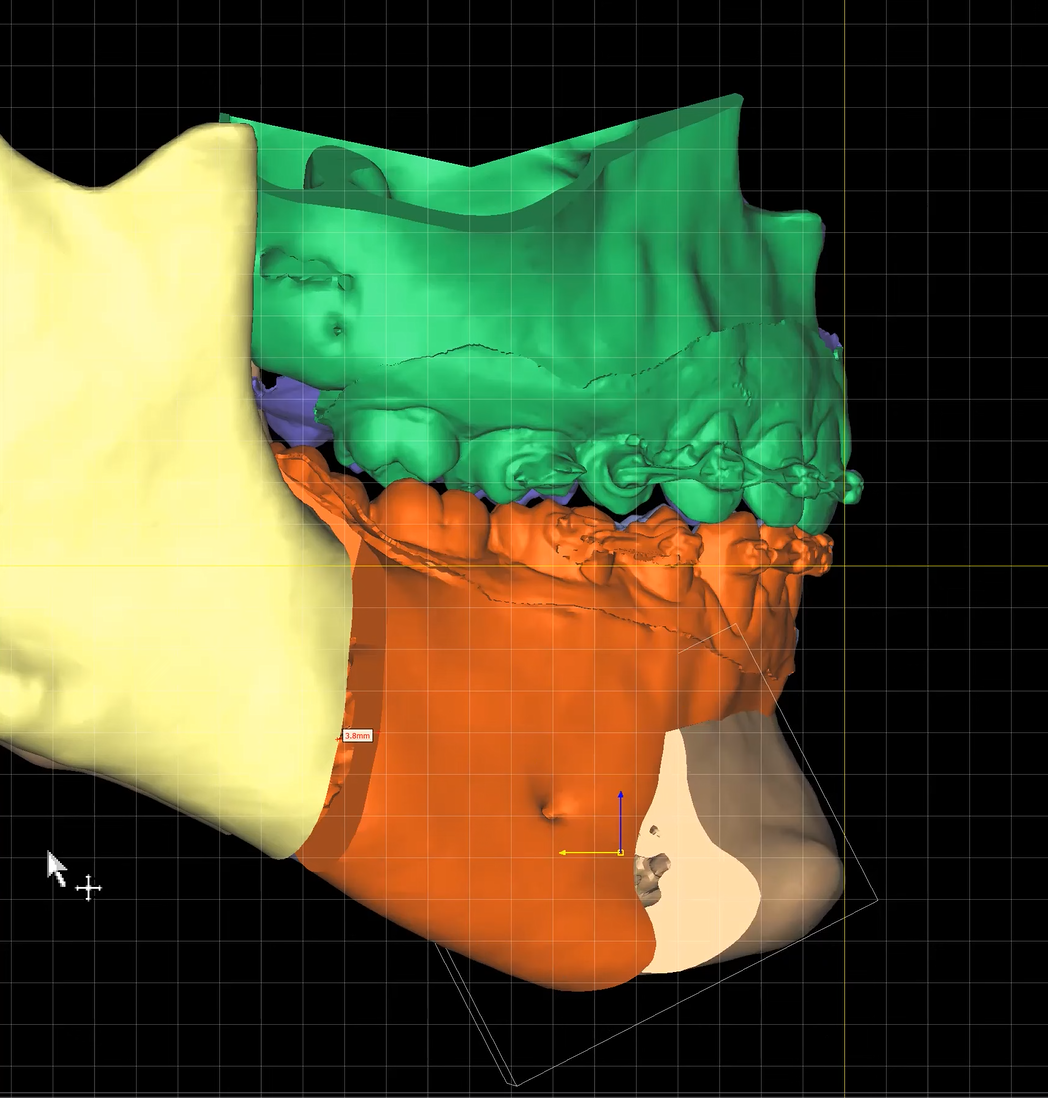This screenshot has height=1098, width=1048.
Task: Grab the yellow horizontal axis arrow
Action: 588,853
